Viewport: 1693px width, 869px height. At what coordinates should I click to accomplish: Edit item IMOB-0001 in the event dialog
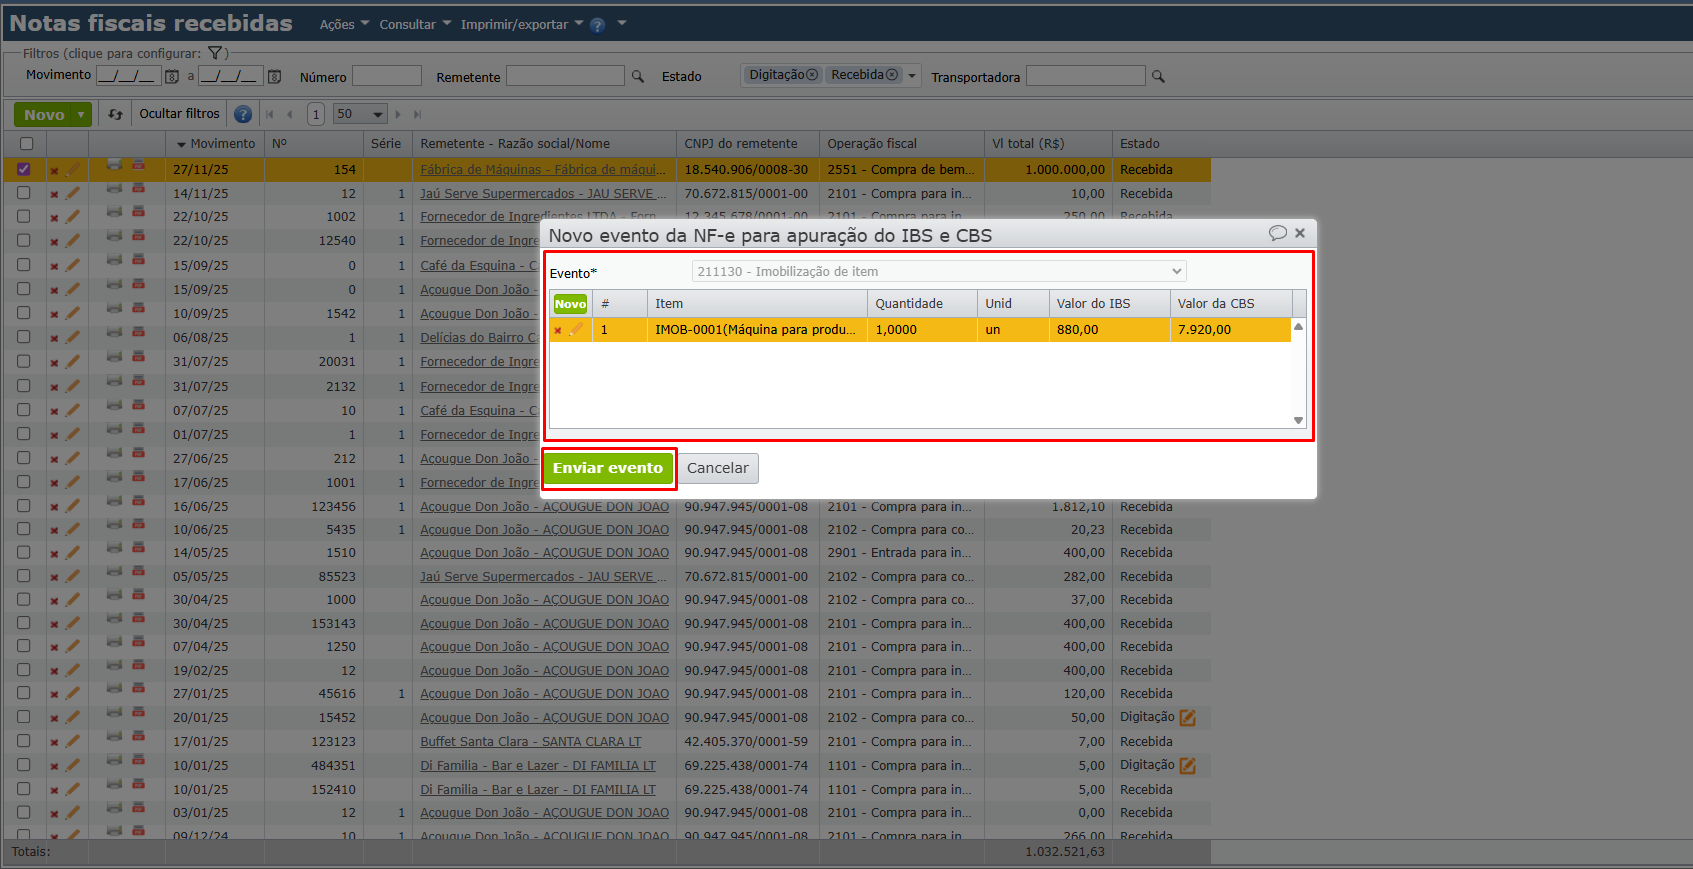pos(576,329)
